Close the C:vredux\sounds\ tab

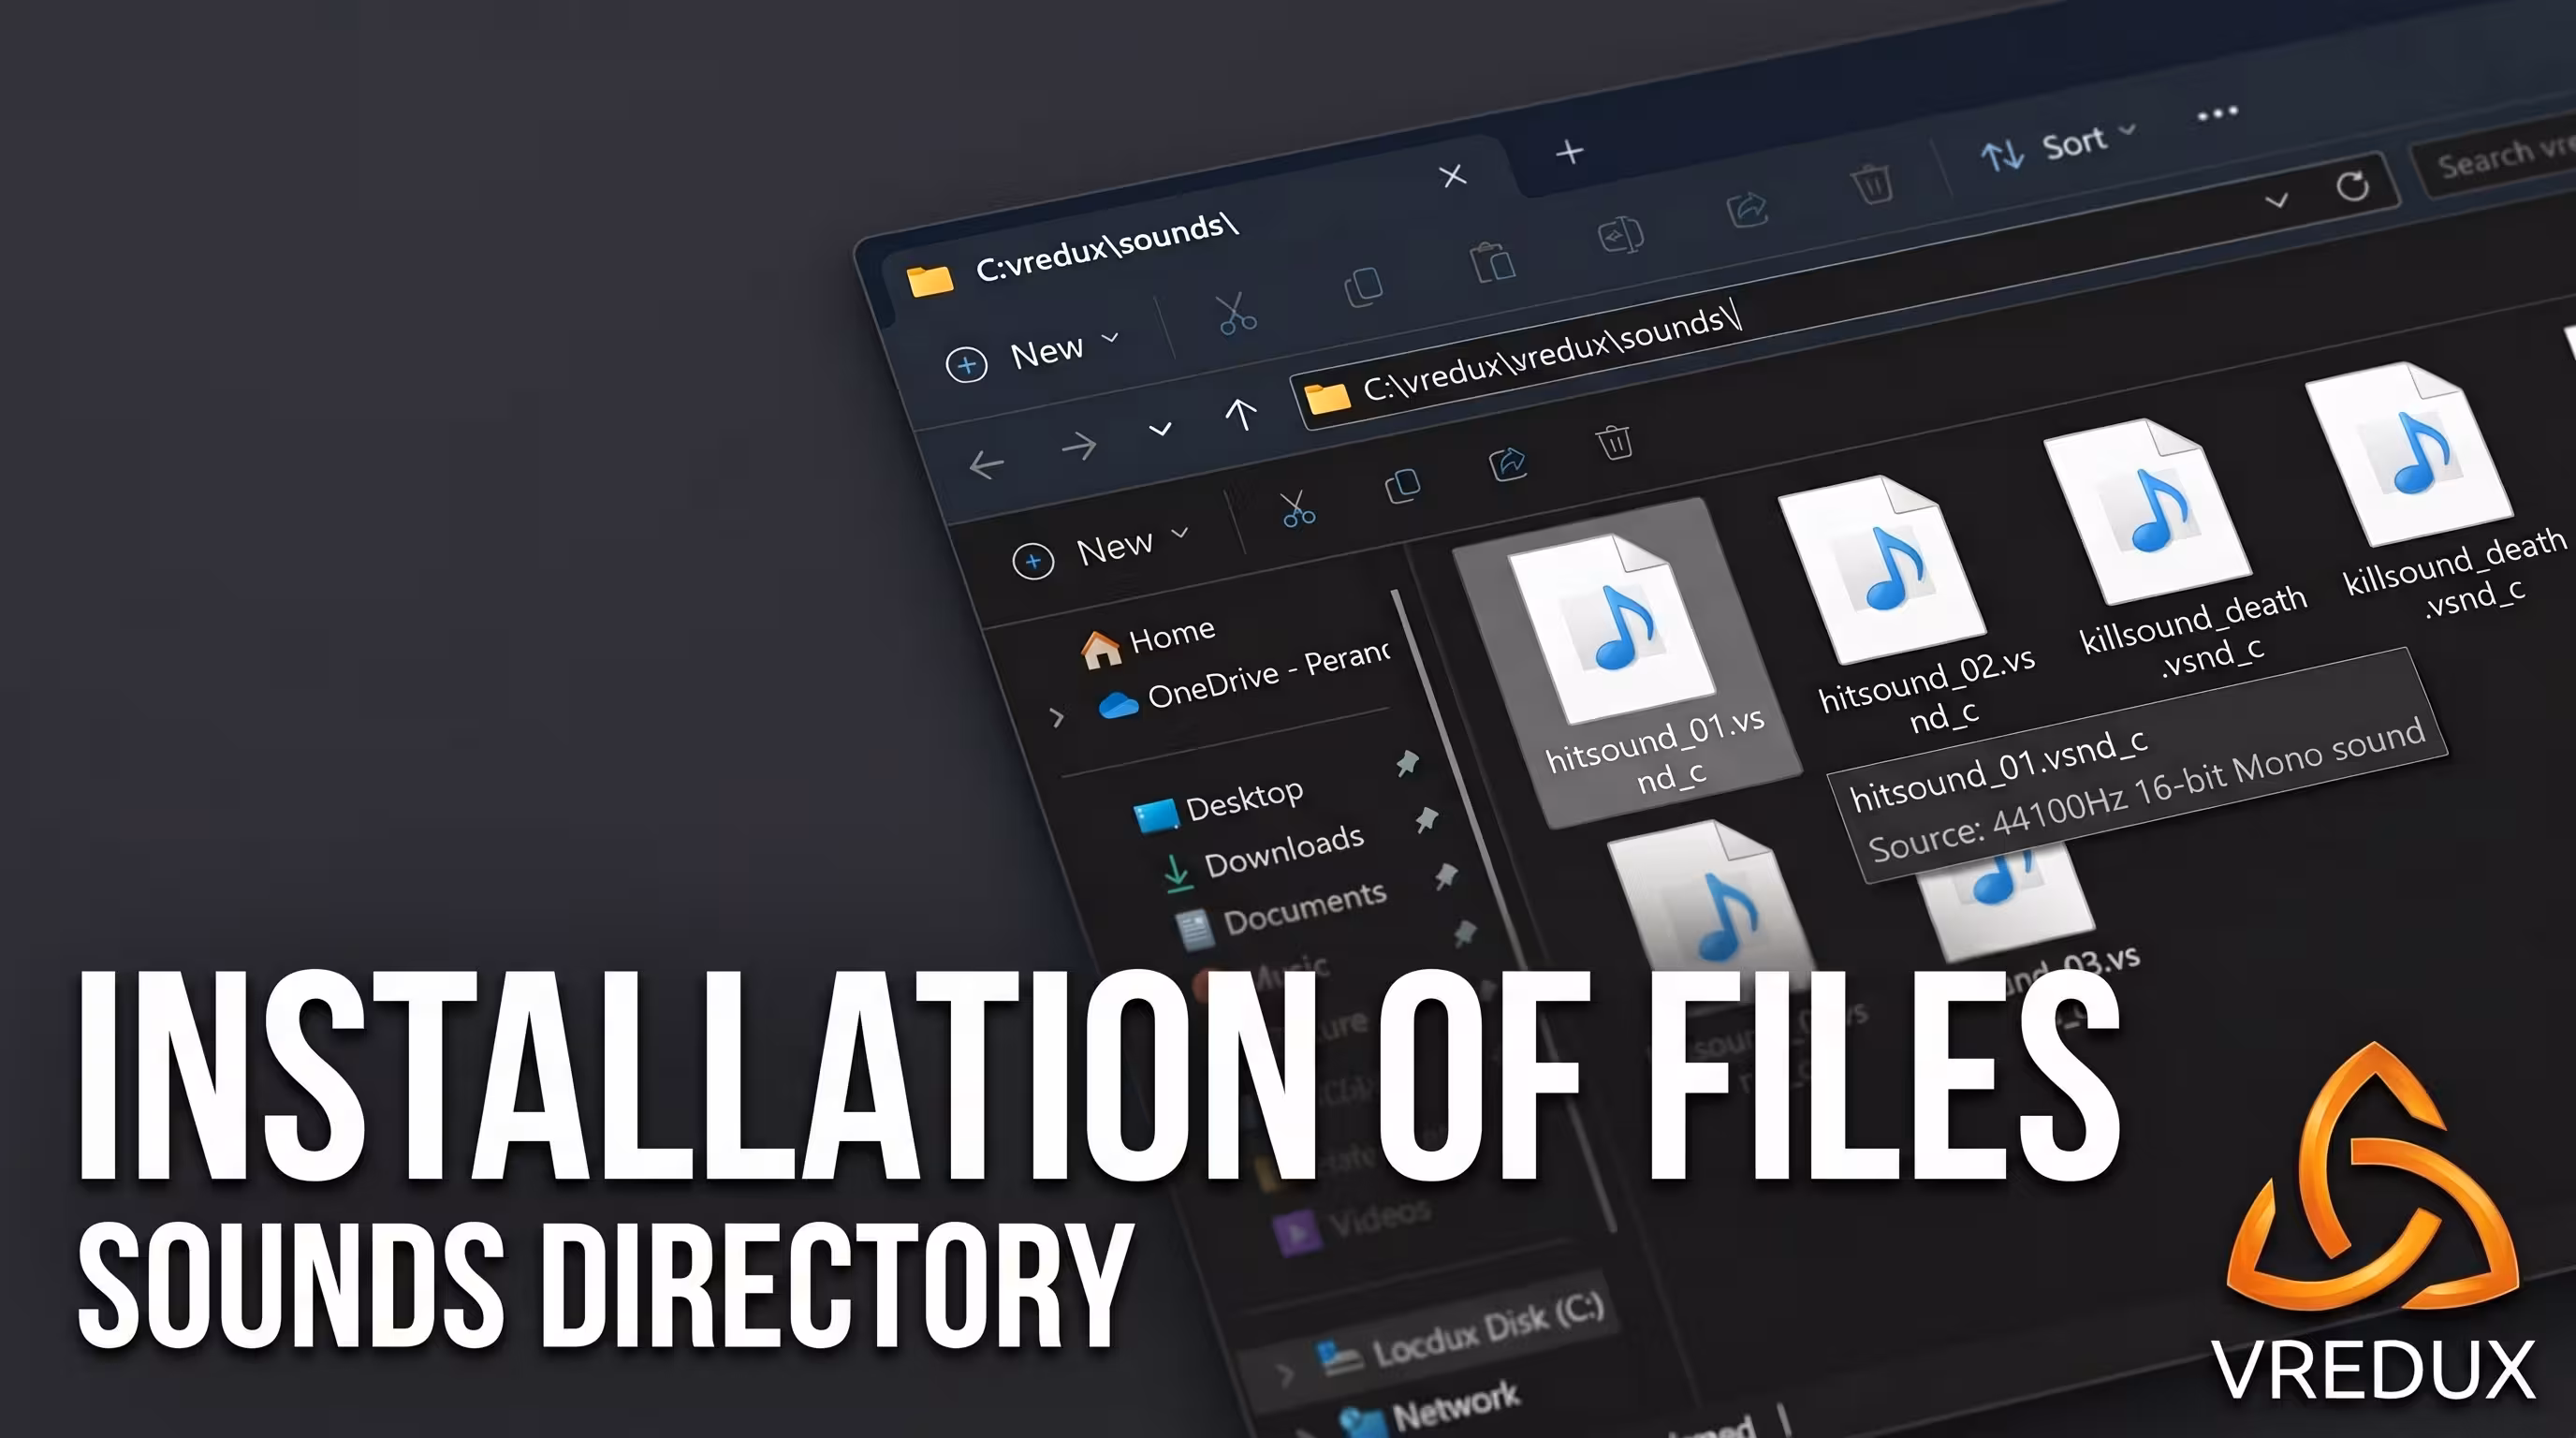(x=1452, y=176)
